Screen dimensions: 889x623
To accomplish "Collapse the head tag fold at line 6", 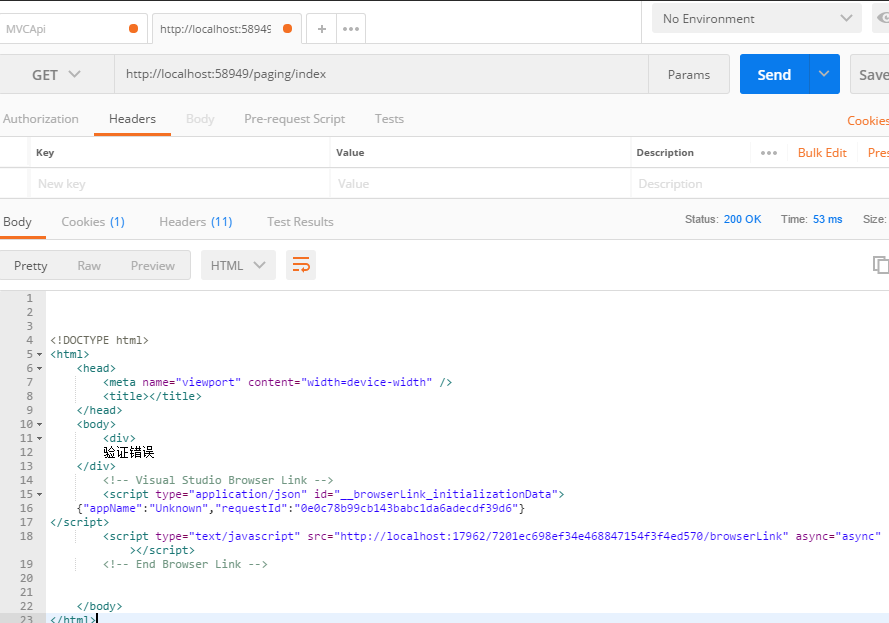I will click(40, 368).
